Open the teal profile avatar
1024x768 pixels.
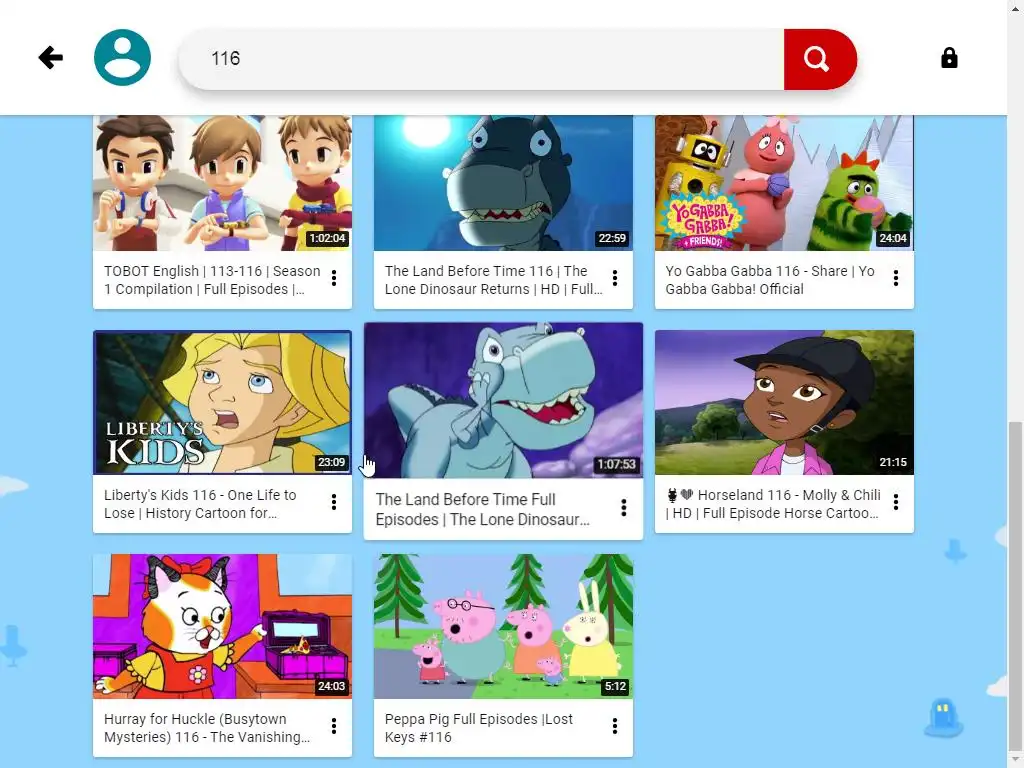pyautogui.click(x=122, y=57)
